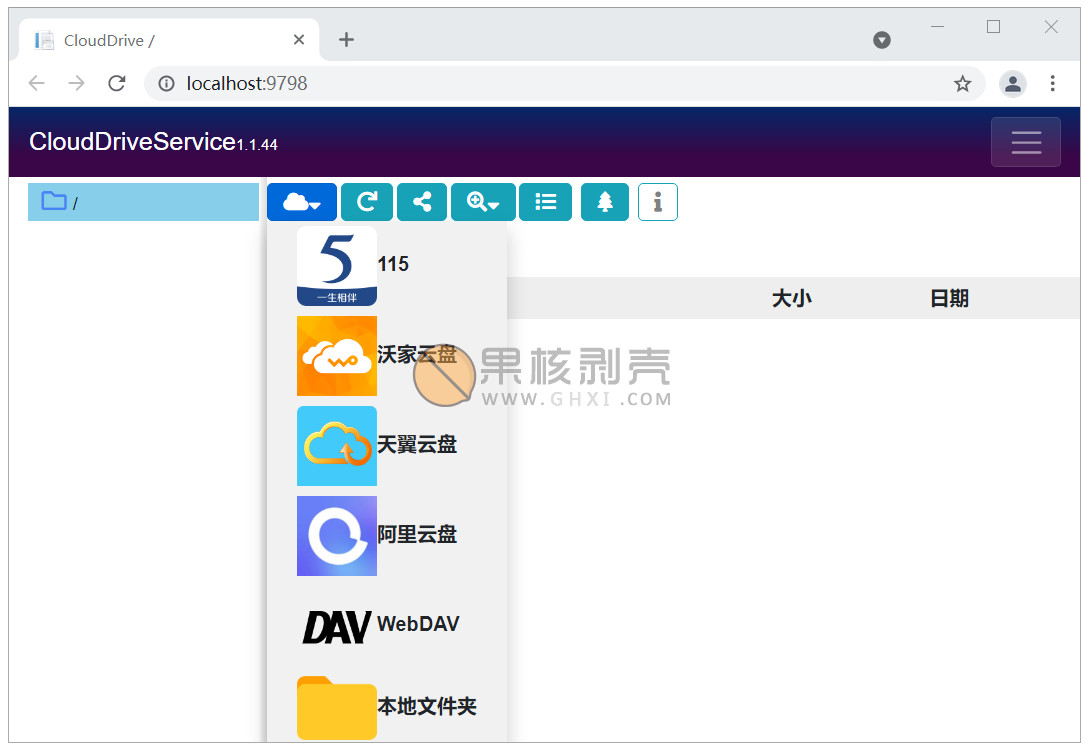
Task: Click the refresh toolbar button
Action: coord(367,202)
